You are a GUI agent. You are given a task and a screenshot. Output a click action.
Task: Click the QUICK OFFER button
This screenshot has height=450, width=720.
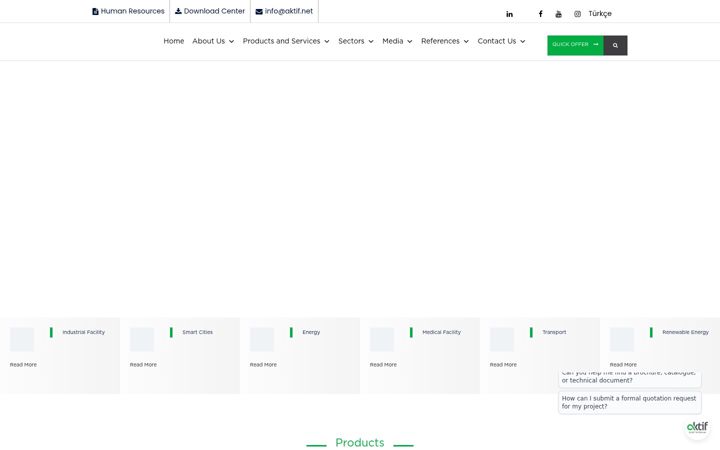575,45
